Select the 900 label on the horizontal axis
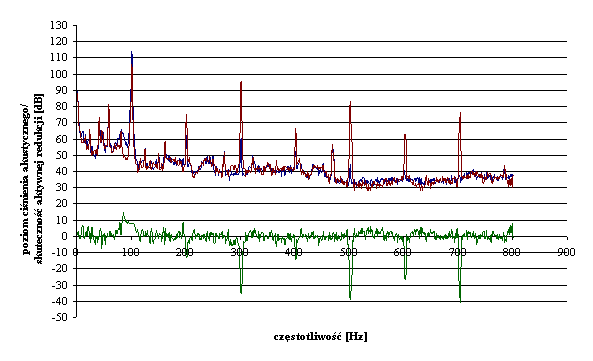Image resolution: width=593 pixels, height=361 pixels. click(566, 252)
